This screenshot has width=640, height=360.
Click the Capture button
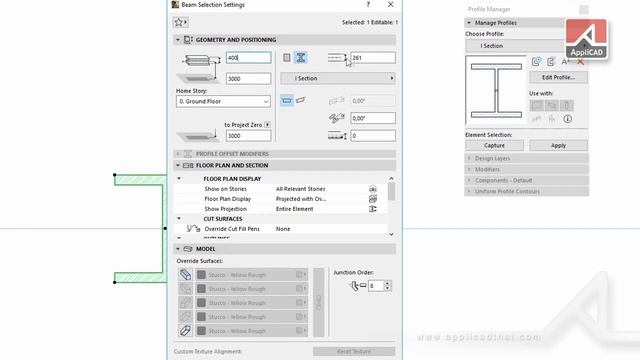pos(494,145)
